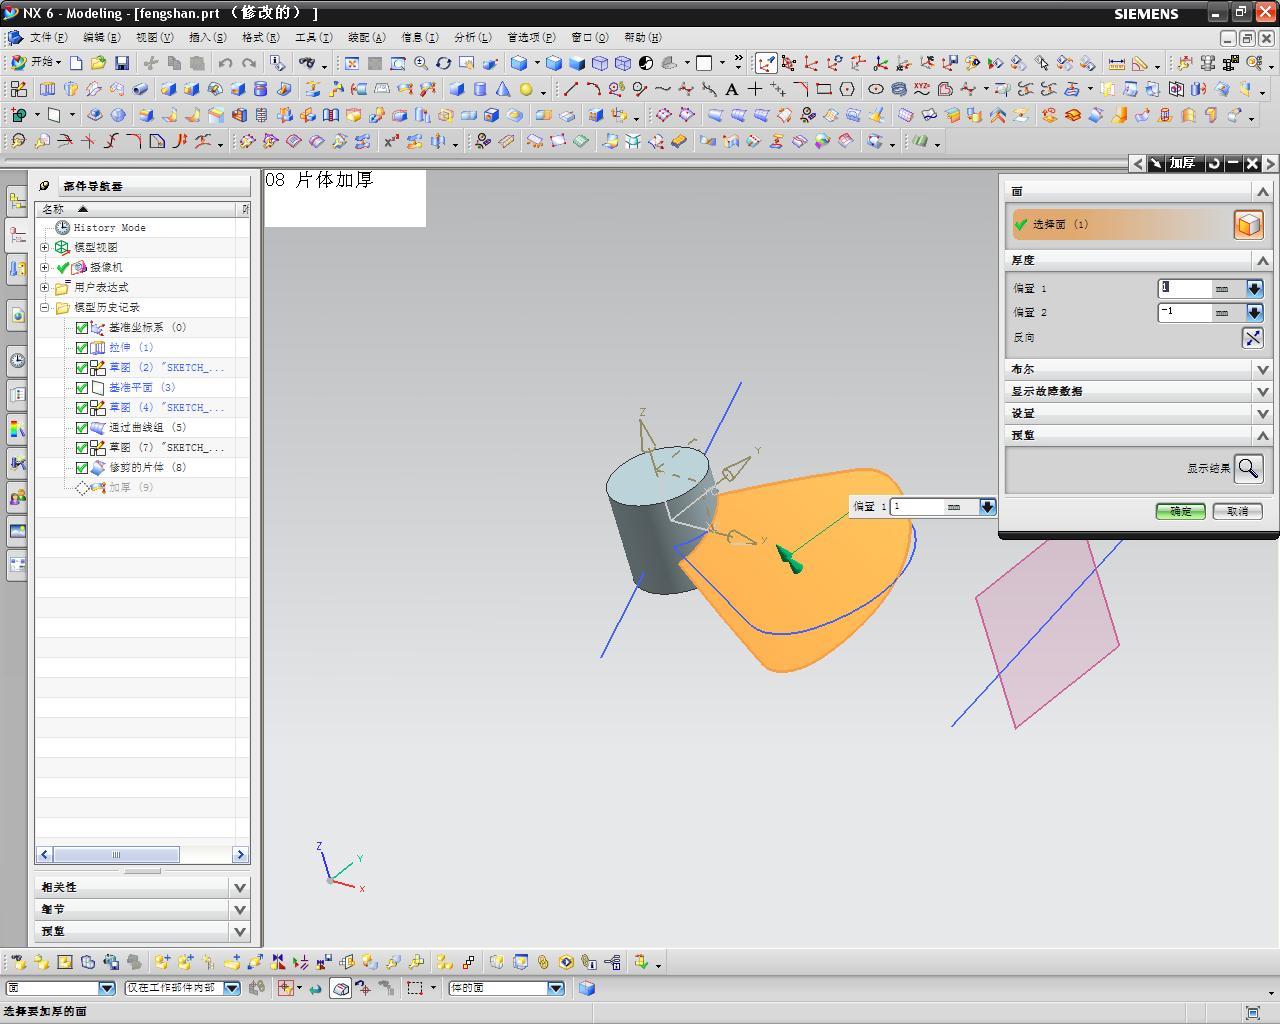This screenshot has height=1024, width=1280.
Task: Click the 选择面 (1) selection step
Action: (x=1137, y=224)
